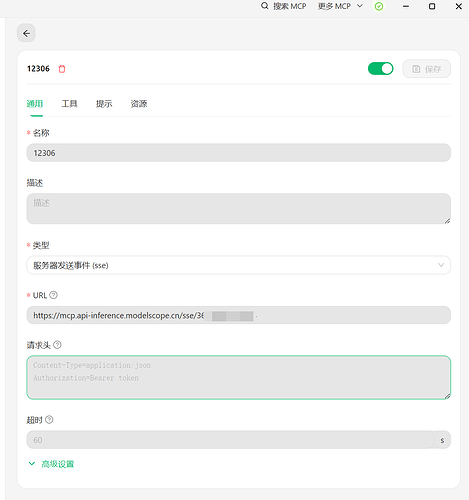
Task: Toggle the 12306 server enable switch
Action: (x=380, y=69)
